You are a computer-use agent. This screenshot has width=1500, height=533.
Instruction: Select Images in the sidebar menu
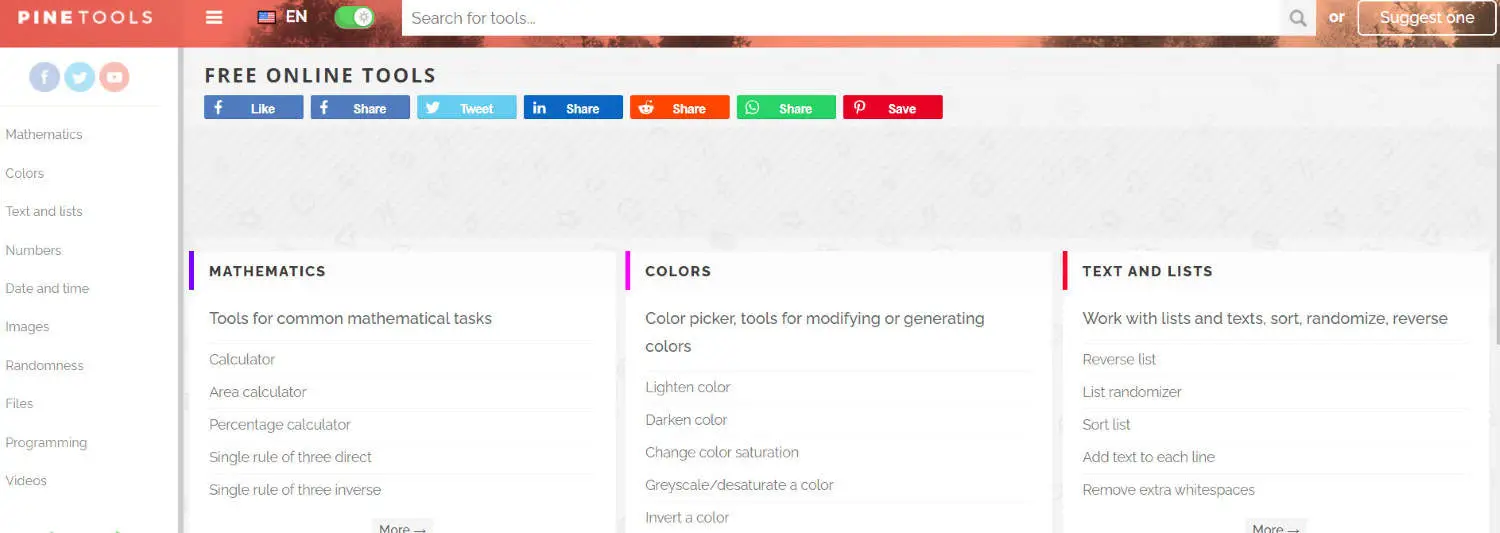coord(27,327)
